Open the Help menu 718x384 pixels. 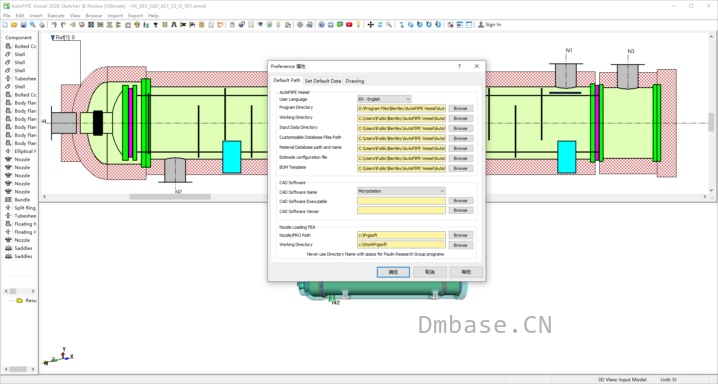click(x=153, y=16)
